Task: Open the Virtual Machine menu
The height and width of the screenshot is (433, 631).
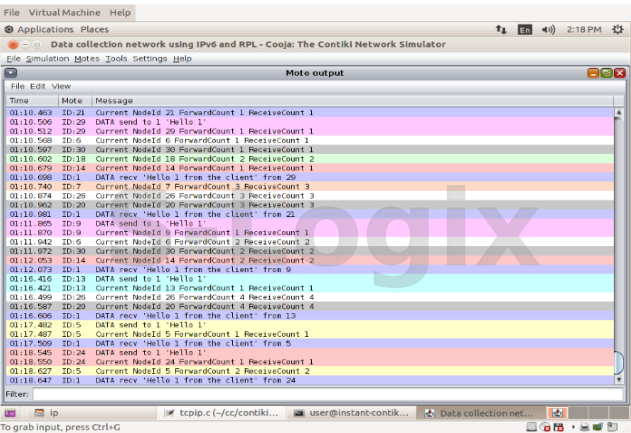Action: 64,12
